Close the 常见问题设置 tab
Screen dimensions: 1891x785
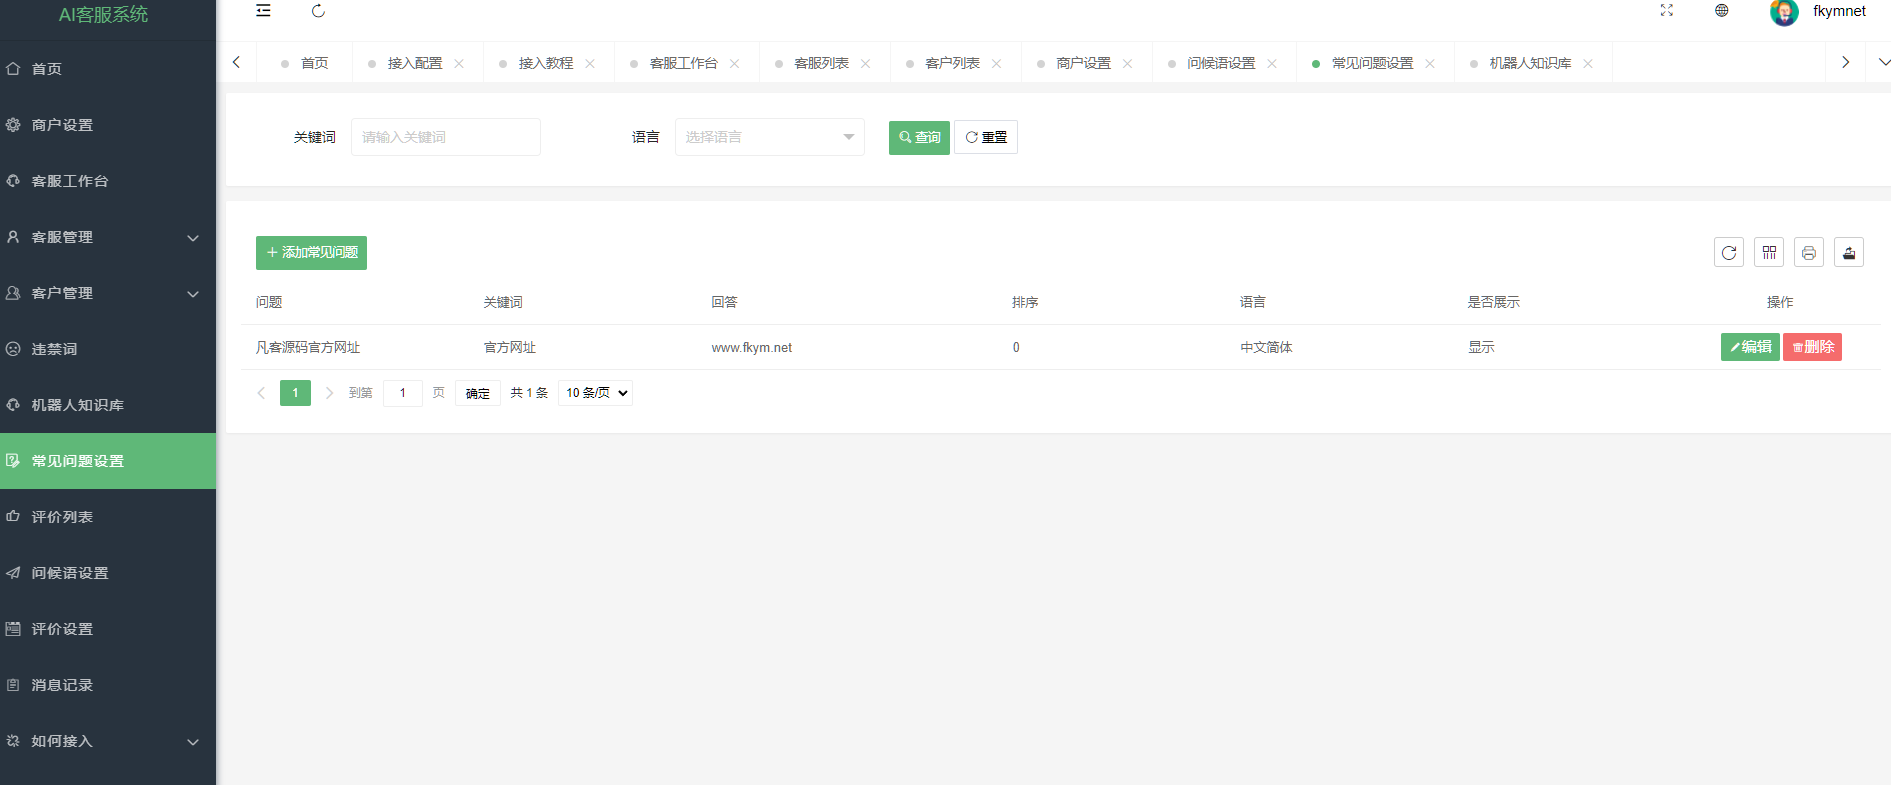click(x=1430, y=63)
